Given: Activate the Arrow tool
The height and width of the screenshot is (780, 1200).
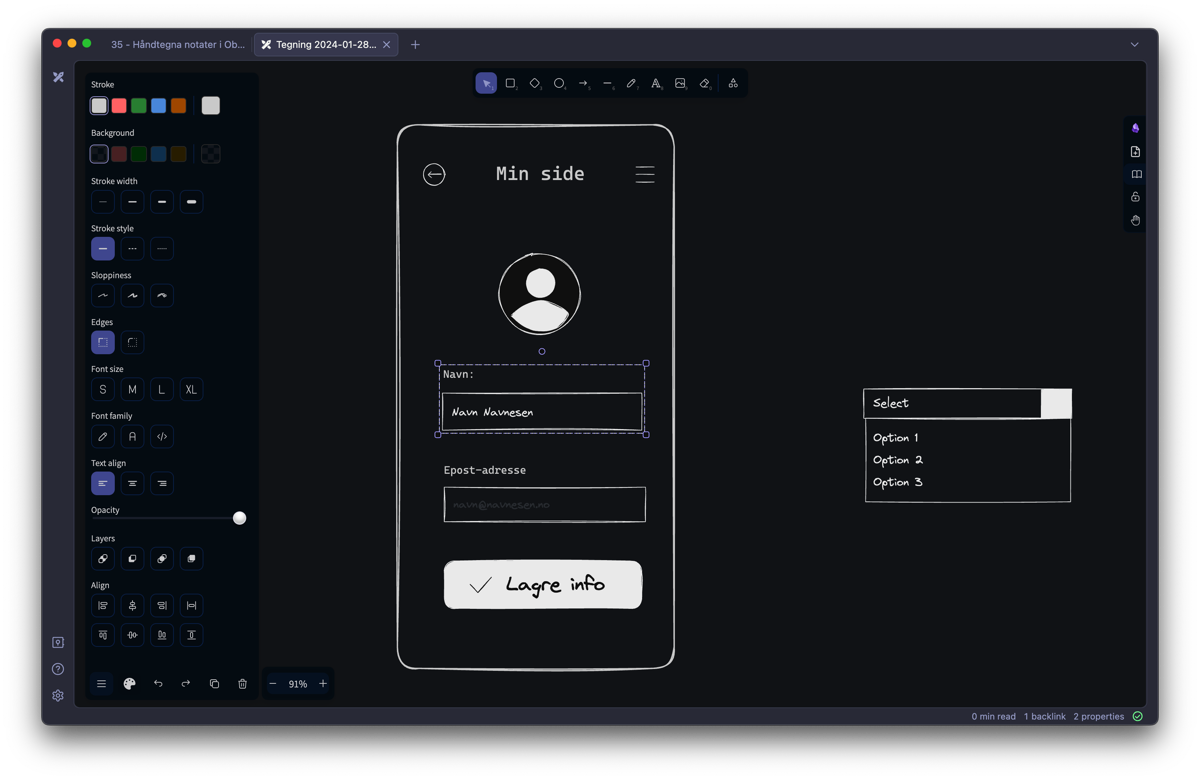Looking at the screenshot, I should click(583, 84).
